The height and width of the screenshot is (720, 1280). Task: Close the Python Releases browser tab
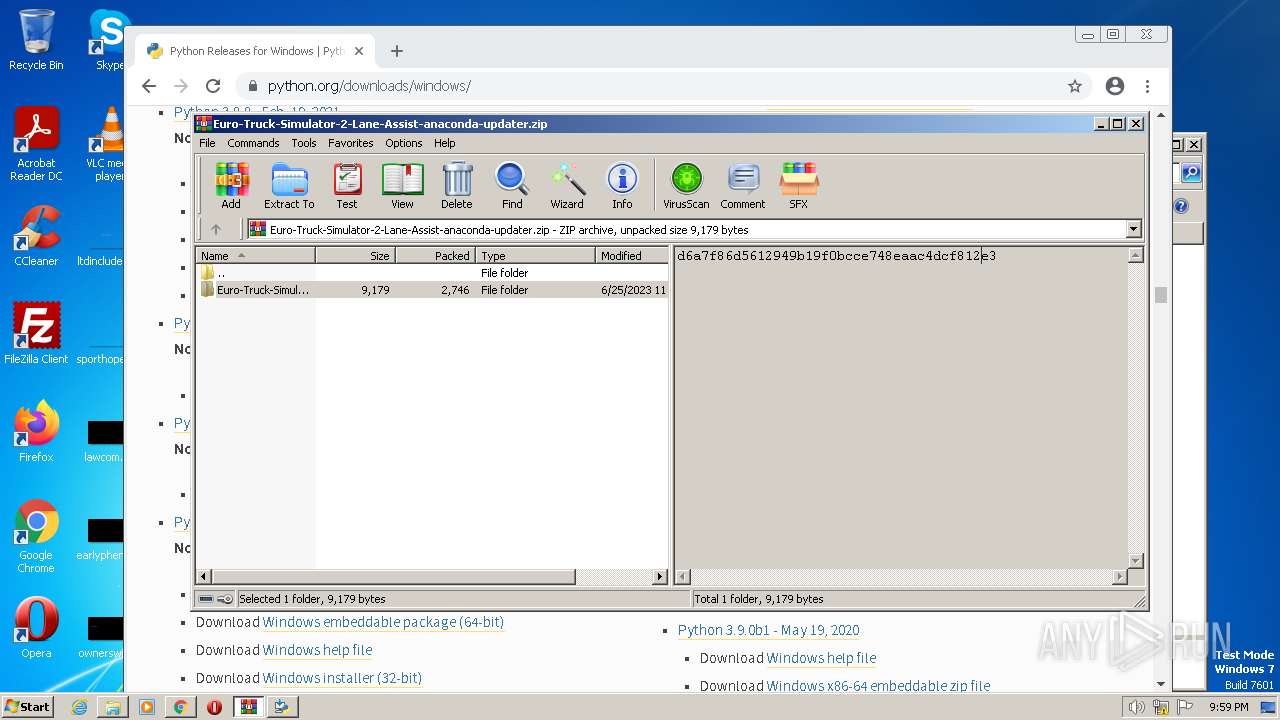[x=359, y=51]
